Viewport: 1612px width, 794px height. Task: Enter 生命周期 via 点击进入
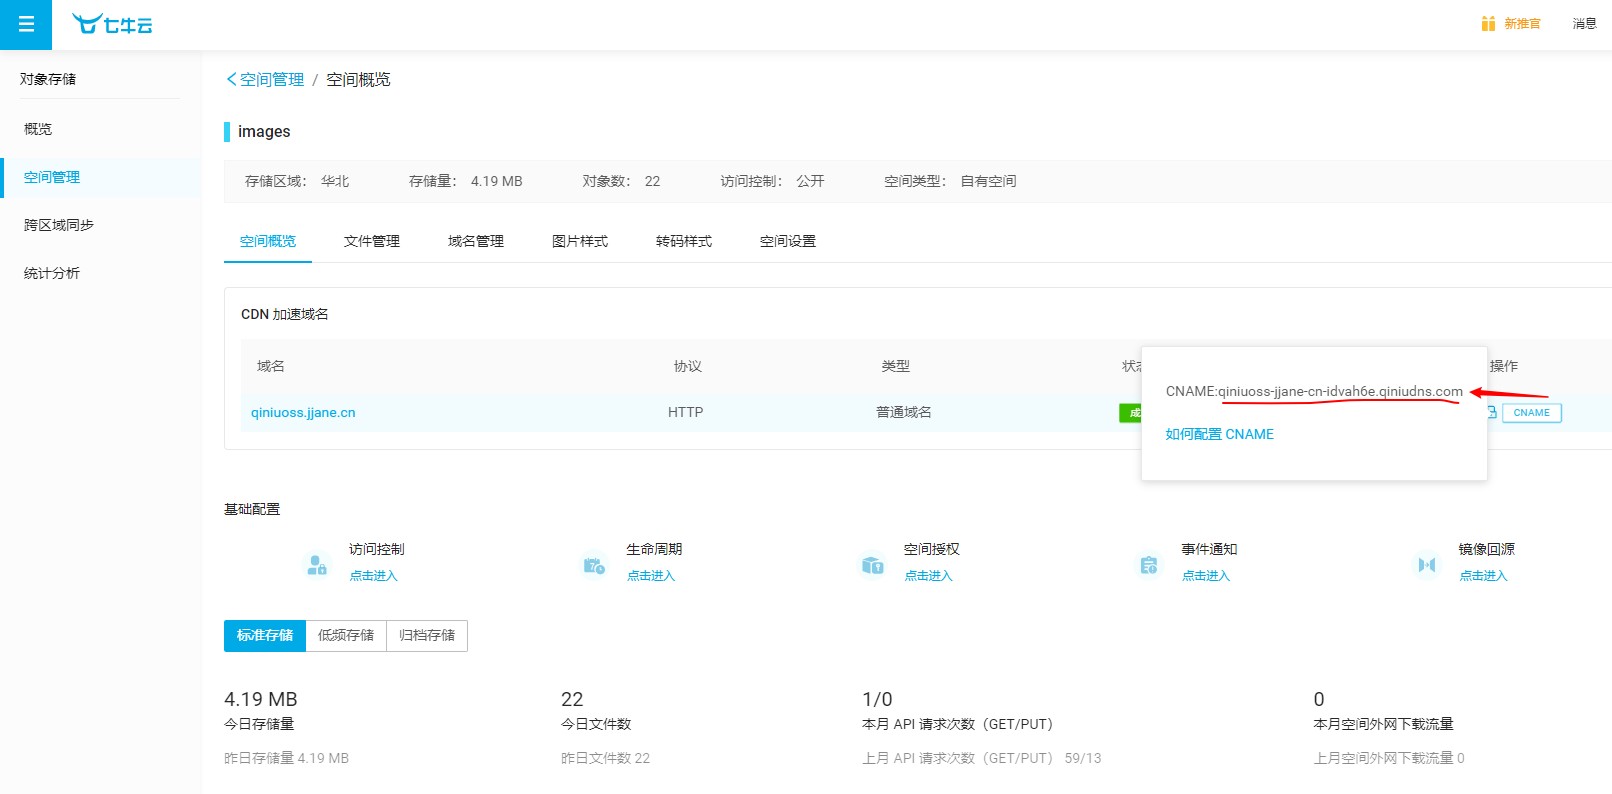[x=651, y=576]
